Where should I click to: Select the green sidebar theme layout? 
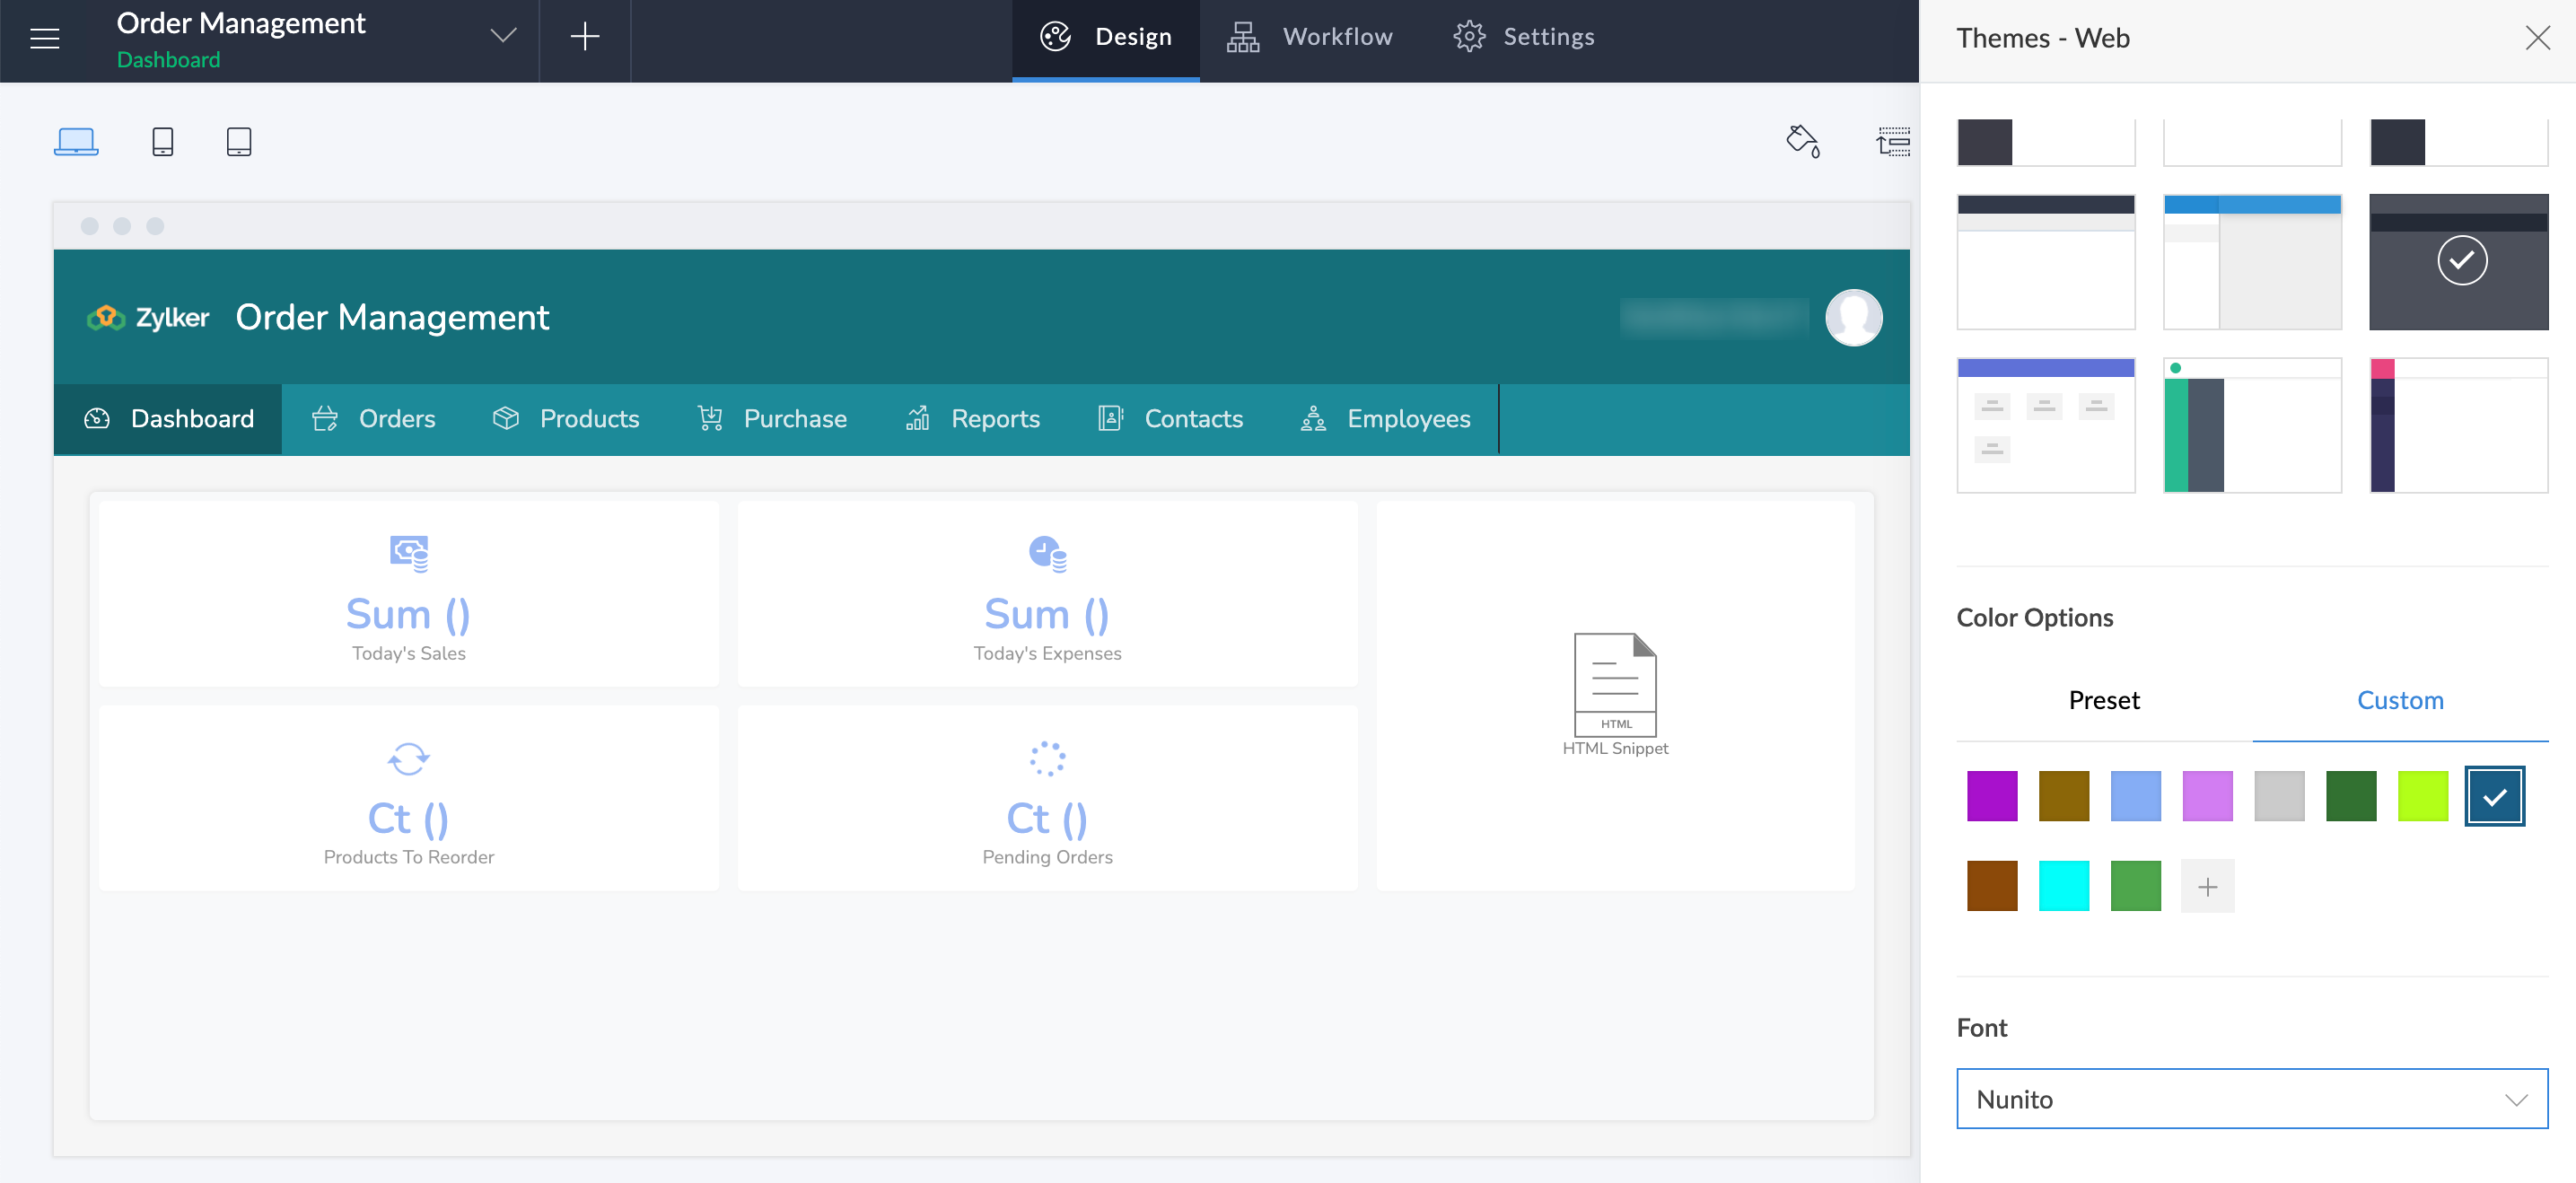[2252, 425]
